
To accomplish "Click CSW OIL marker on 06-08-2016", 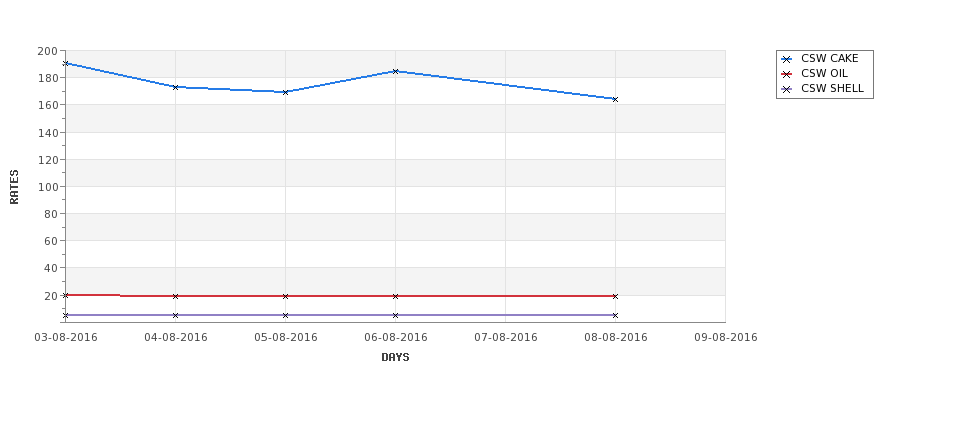I will point(395,297).
